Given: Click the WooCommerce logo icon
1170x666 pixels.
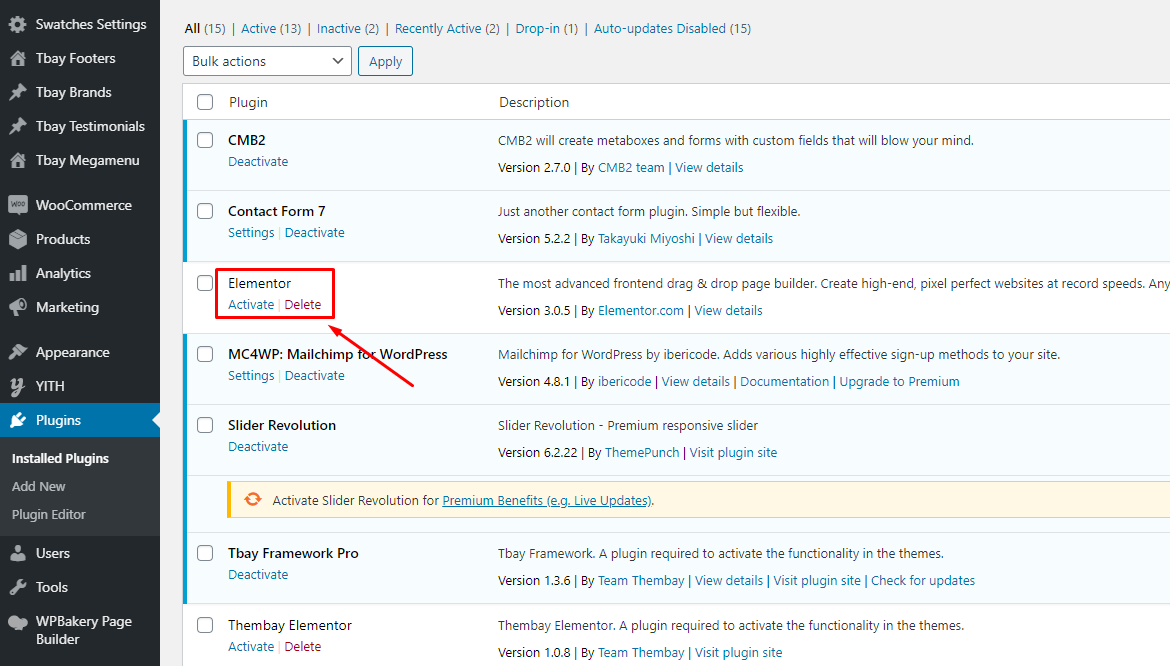Looking at the screenshot, I should 18,205.
